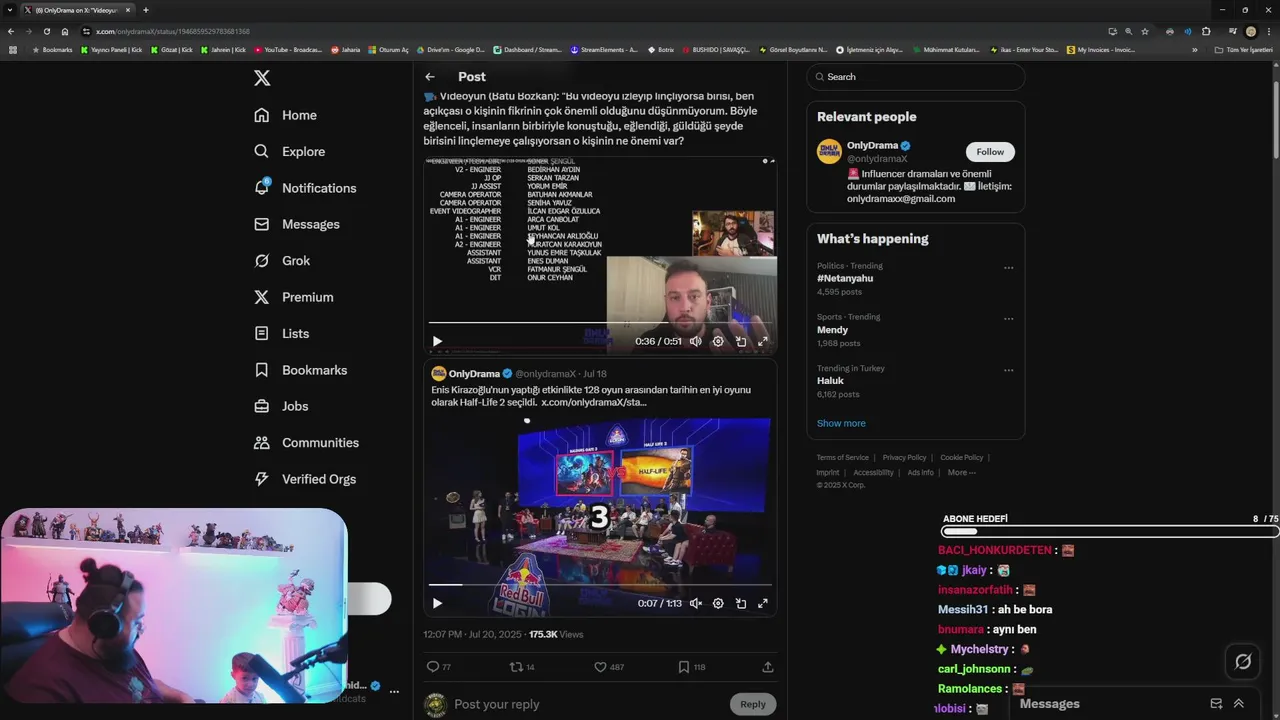Expand the Messages drawer chevron
The width and height of the screenshot is (1280, 720).
(1239, 704)
